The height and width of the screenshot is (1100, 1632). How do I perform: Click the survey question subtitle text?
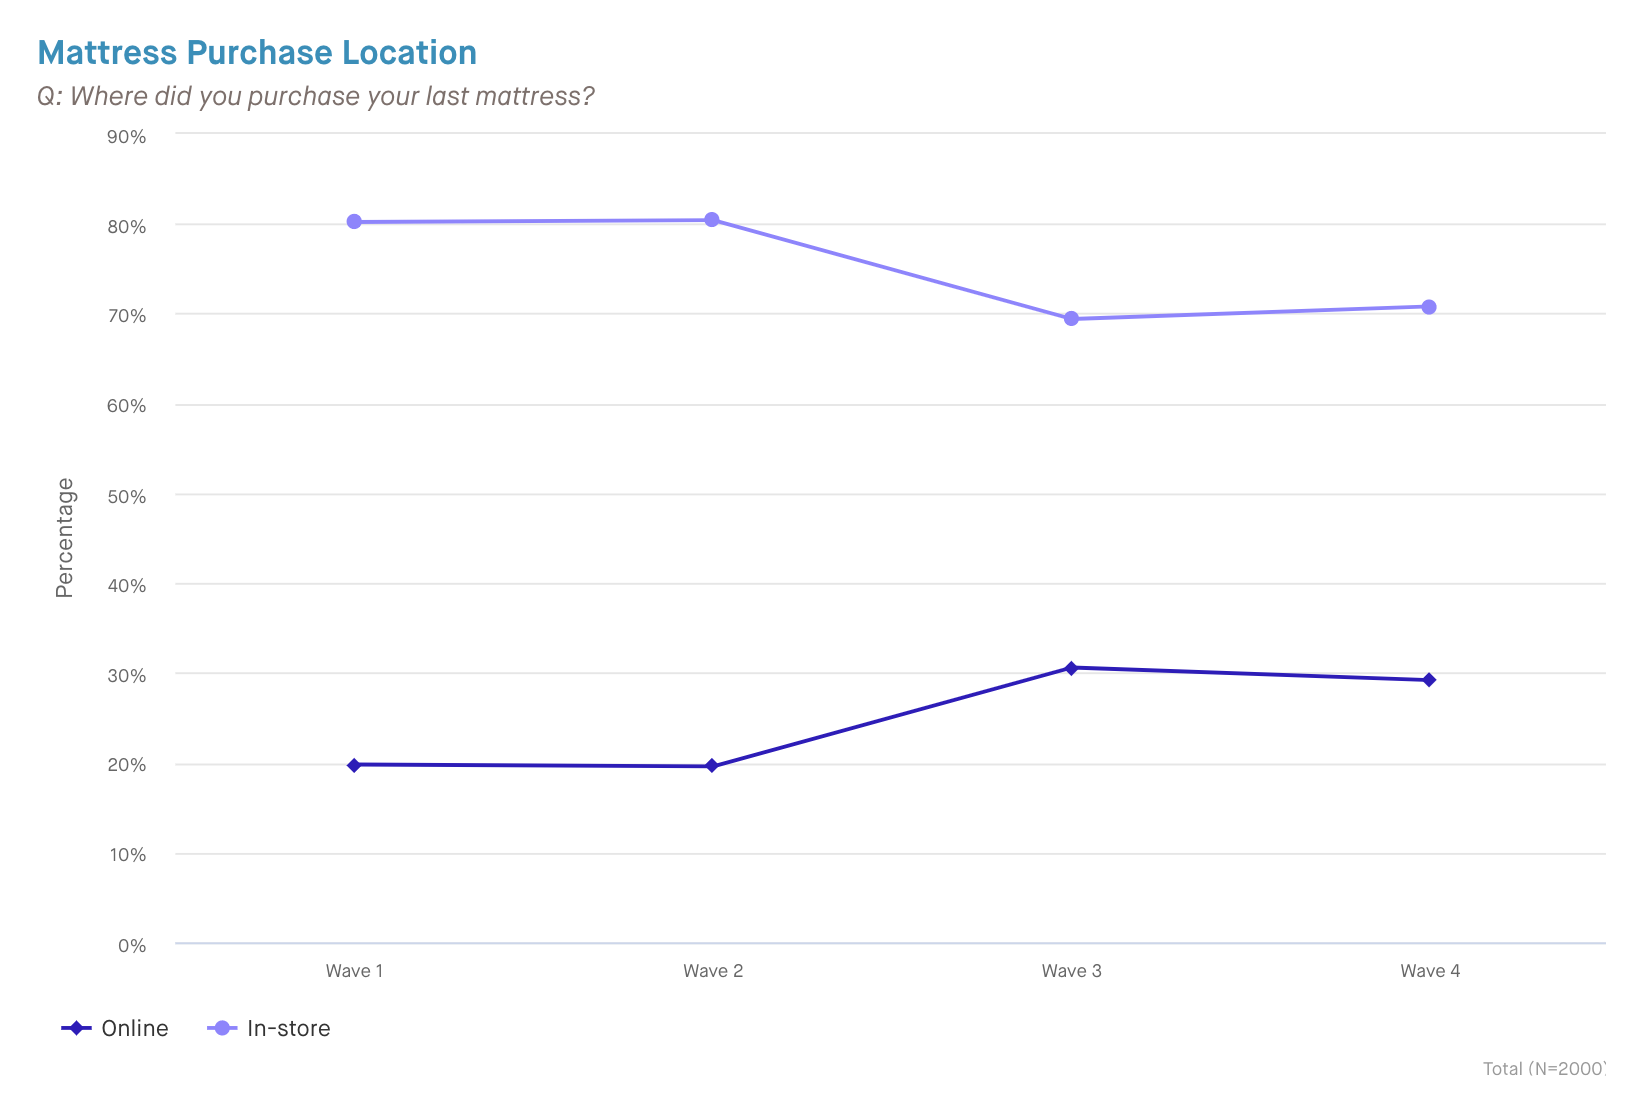click(x=316, y=96)
